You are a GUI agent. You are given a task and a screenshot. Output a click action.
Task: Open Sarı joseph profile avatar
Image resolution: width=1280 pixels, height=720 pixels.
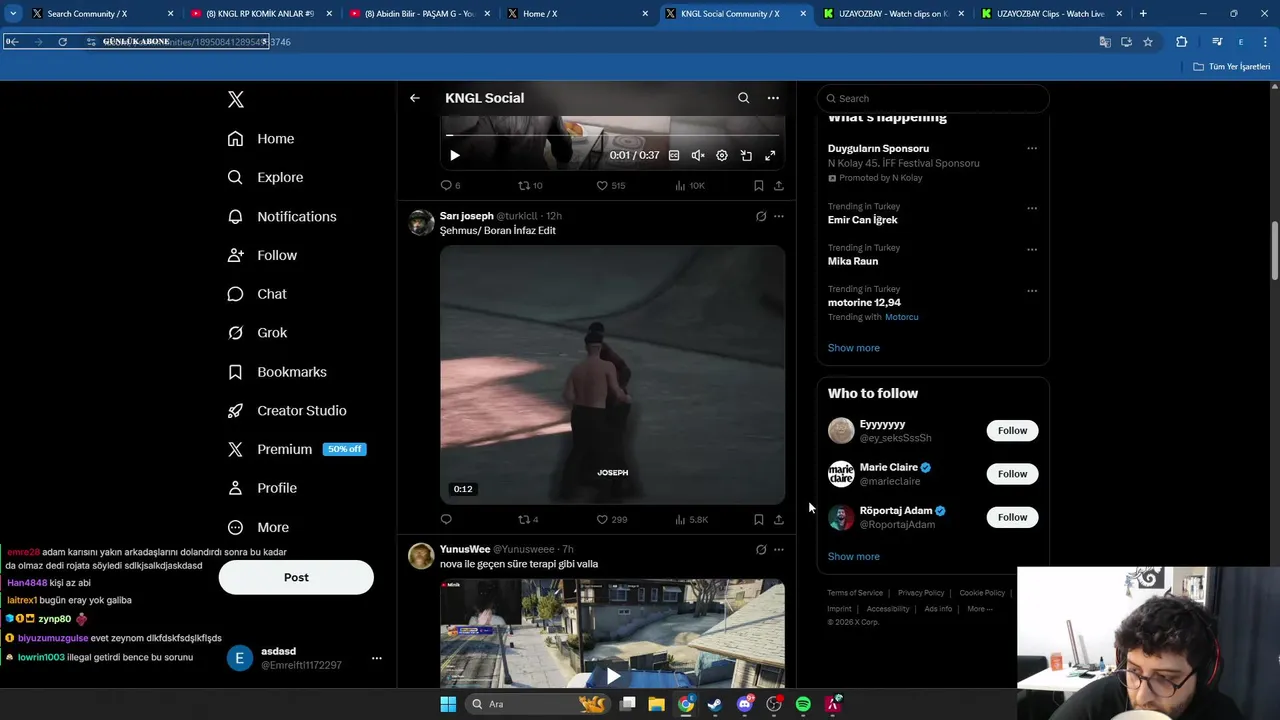421,222
